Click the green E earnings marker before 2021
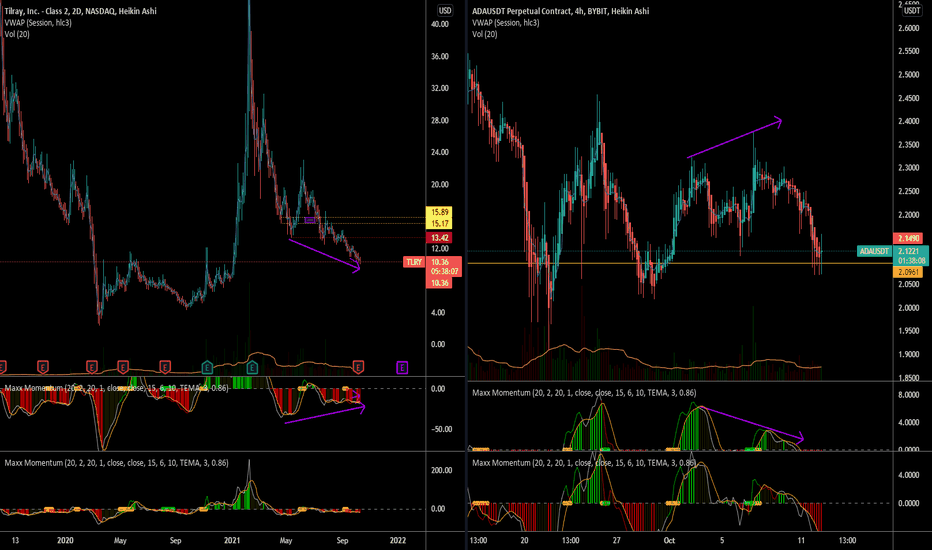This screenshot has width=932, height=550. pos(207,367)
